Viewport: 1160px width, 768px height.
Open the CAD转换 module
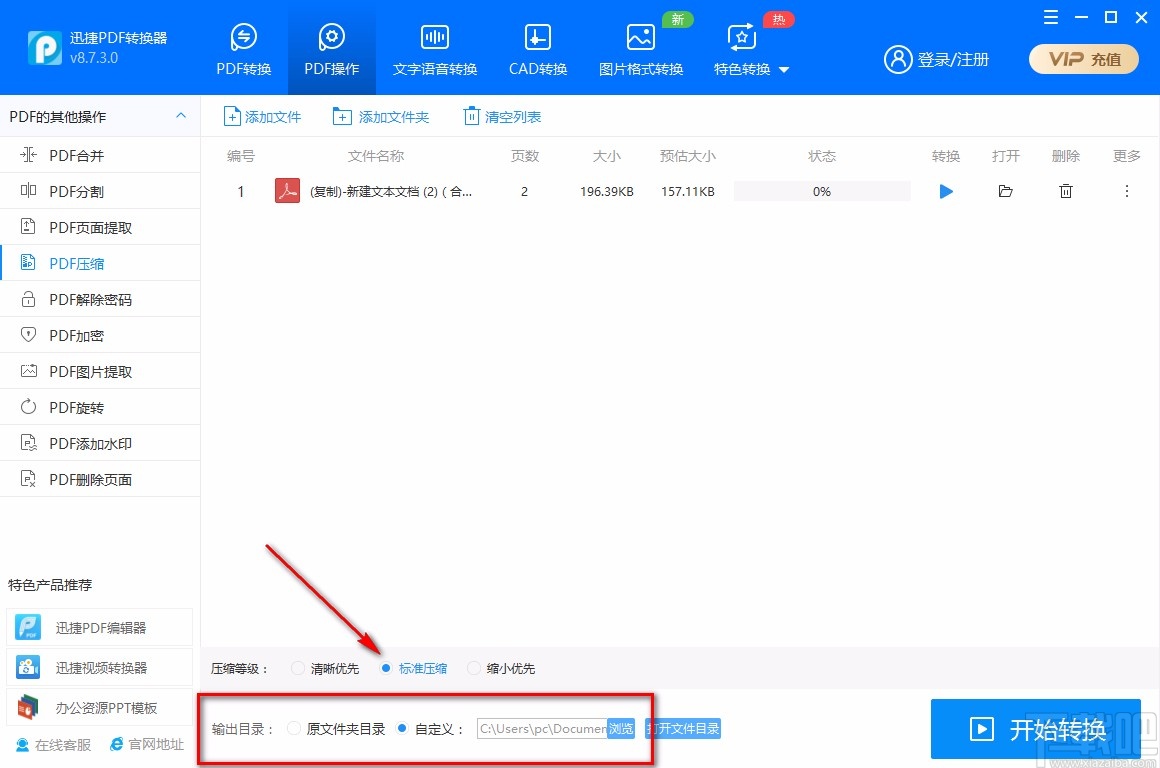(538, 49)
